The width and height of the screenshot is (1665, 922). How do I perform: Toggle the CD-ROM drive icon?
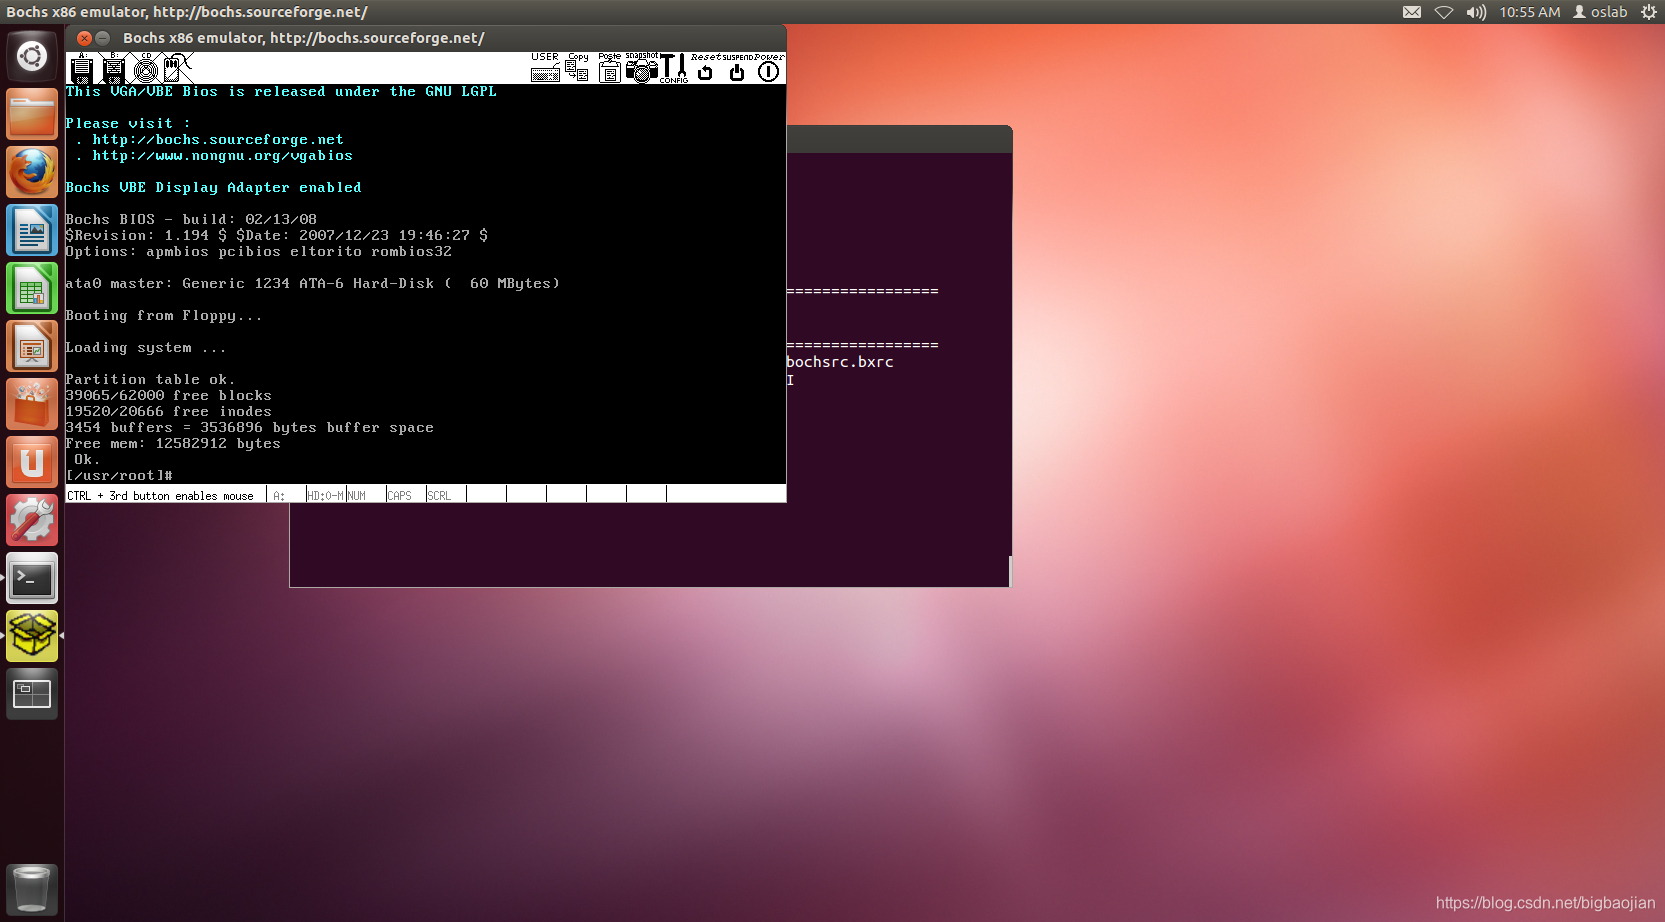[x=146, y=68]
